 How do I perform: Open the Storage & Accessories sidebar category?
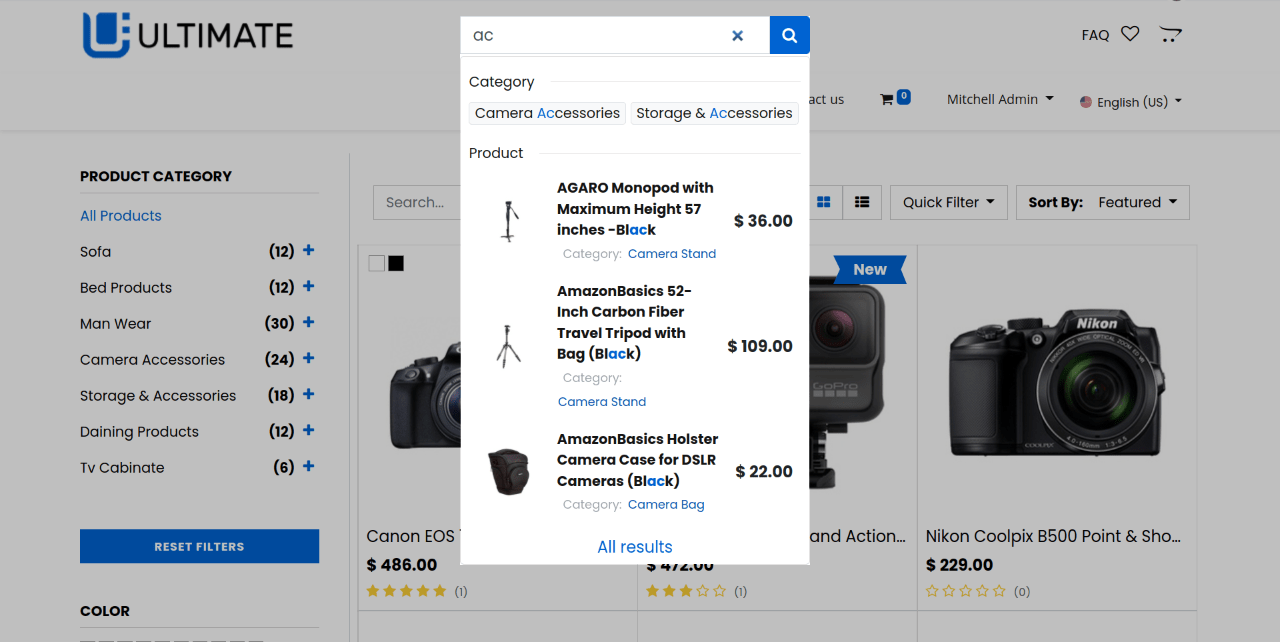point(158,395)
